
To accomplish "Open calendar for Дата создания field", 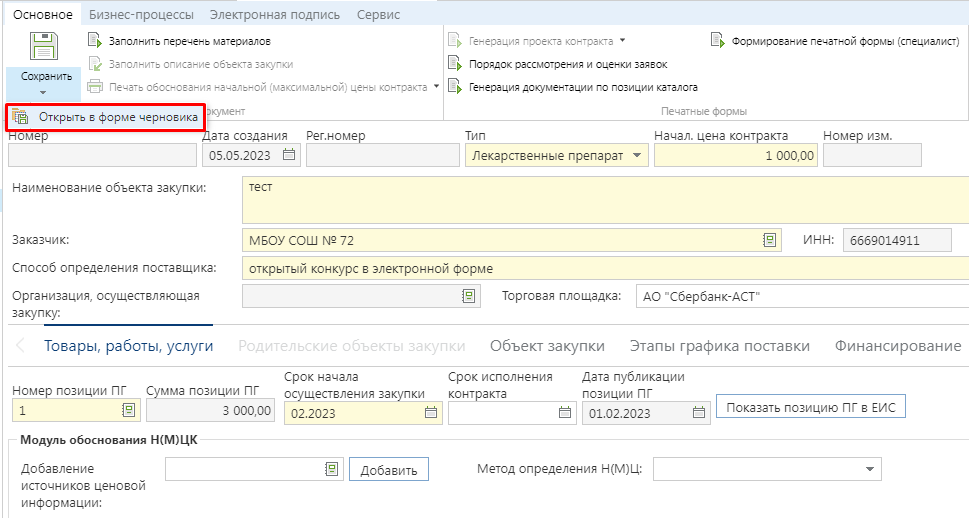I will (289, 155).
